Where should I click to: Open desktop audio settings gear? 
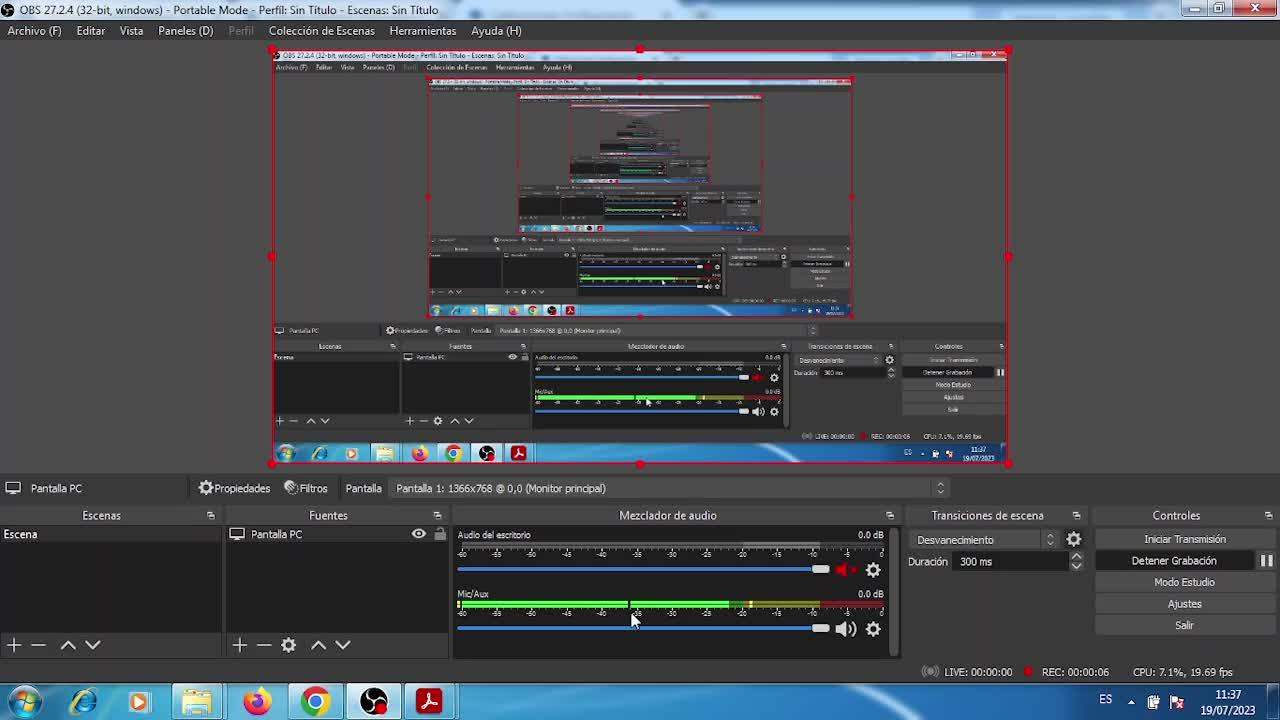tap(873, 570)
